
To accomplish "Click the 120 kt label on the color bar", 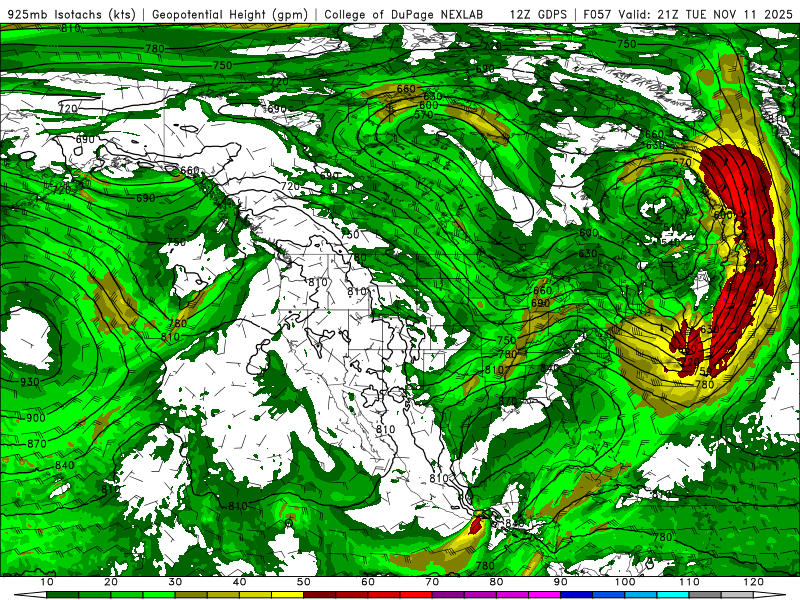I will 754,582.
